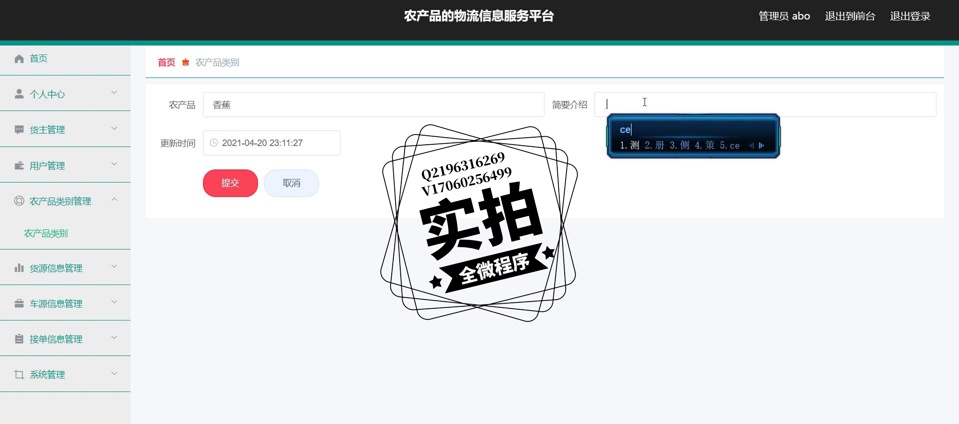Click the 更新时间 date field 2021-04-20 23:11:27
This screenshot has height=424, width=959.
pyautogui.click(x=272, y=143)
